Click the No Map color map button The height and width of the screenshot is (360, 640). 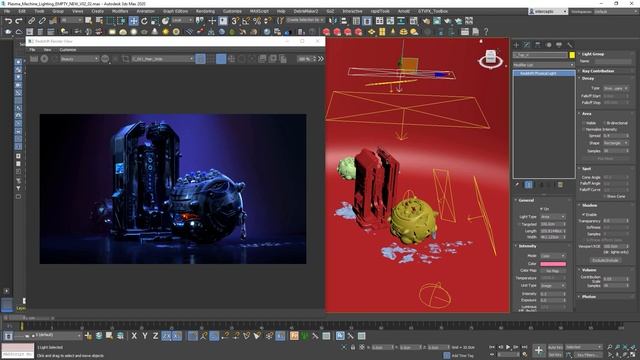pos(553,271)
